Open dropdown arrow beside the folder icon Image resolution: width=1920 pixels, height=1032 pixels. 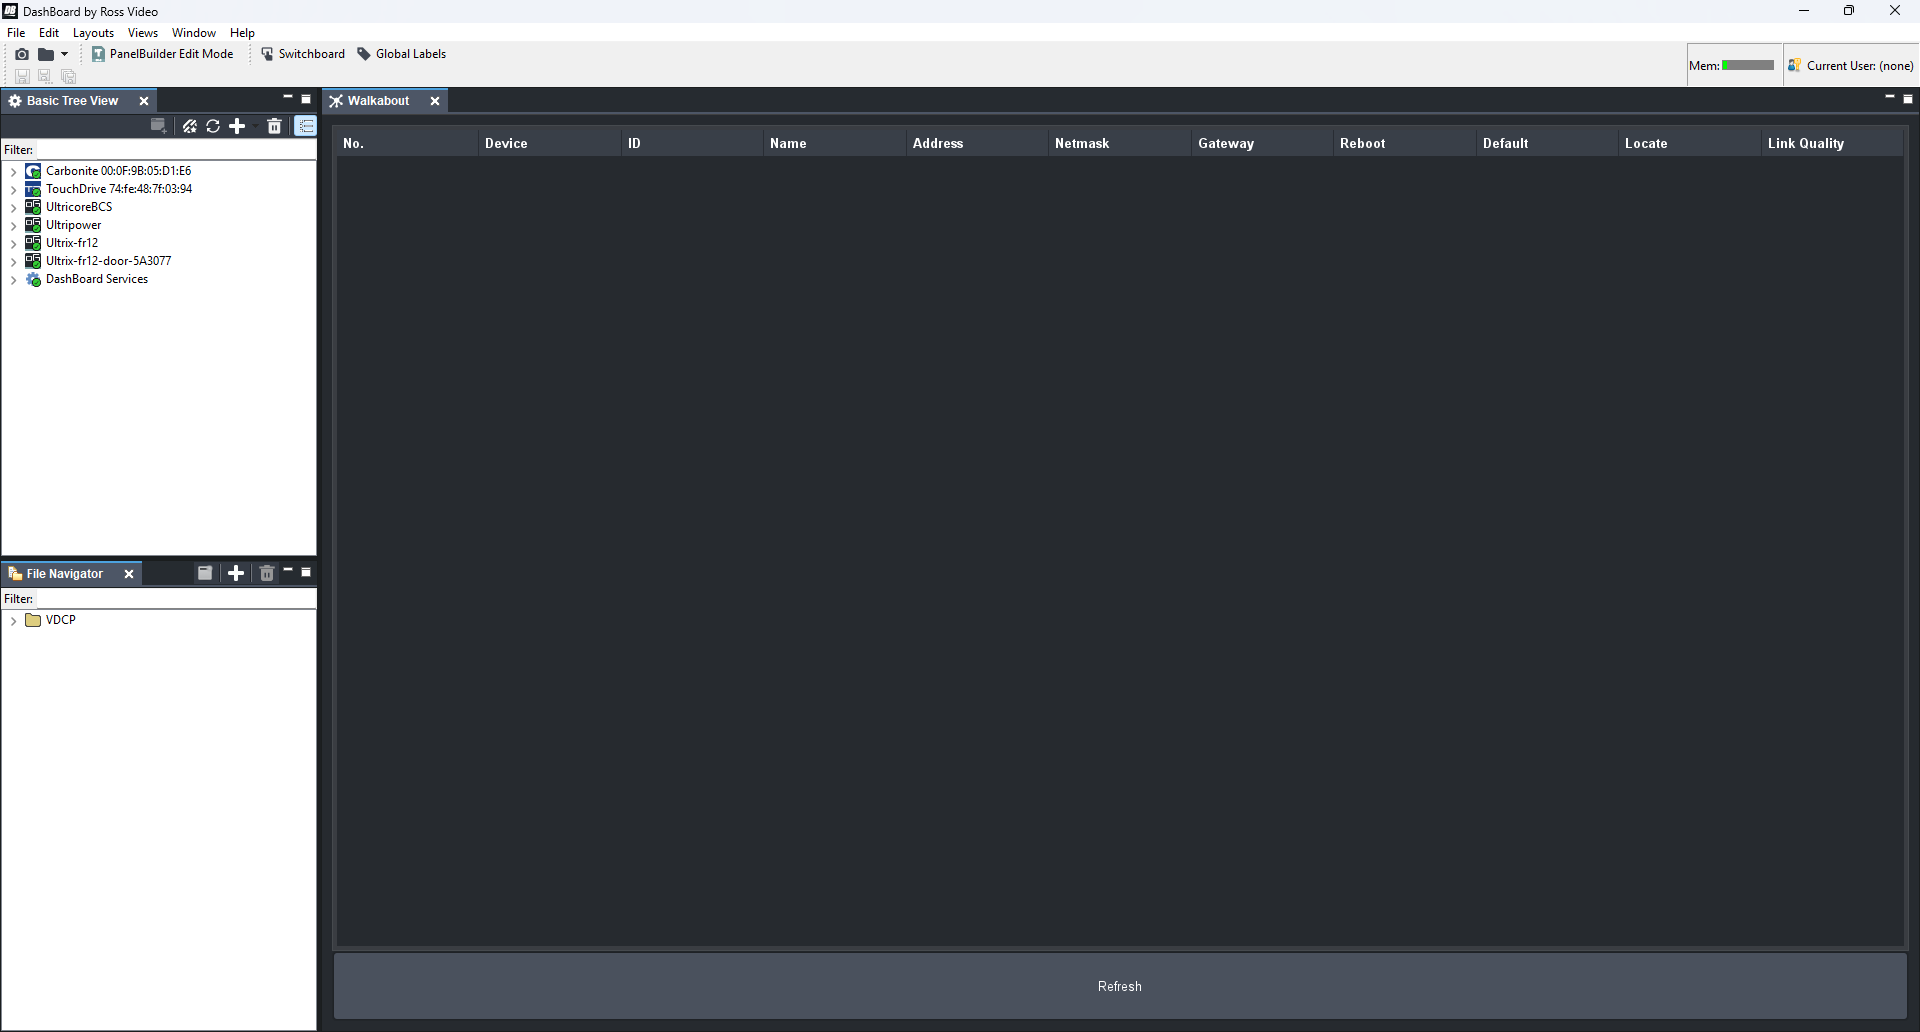64,54
